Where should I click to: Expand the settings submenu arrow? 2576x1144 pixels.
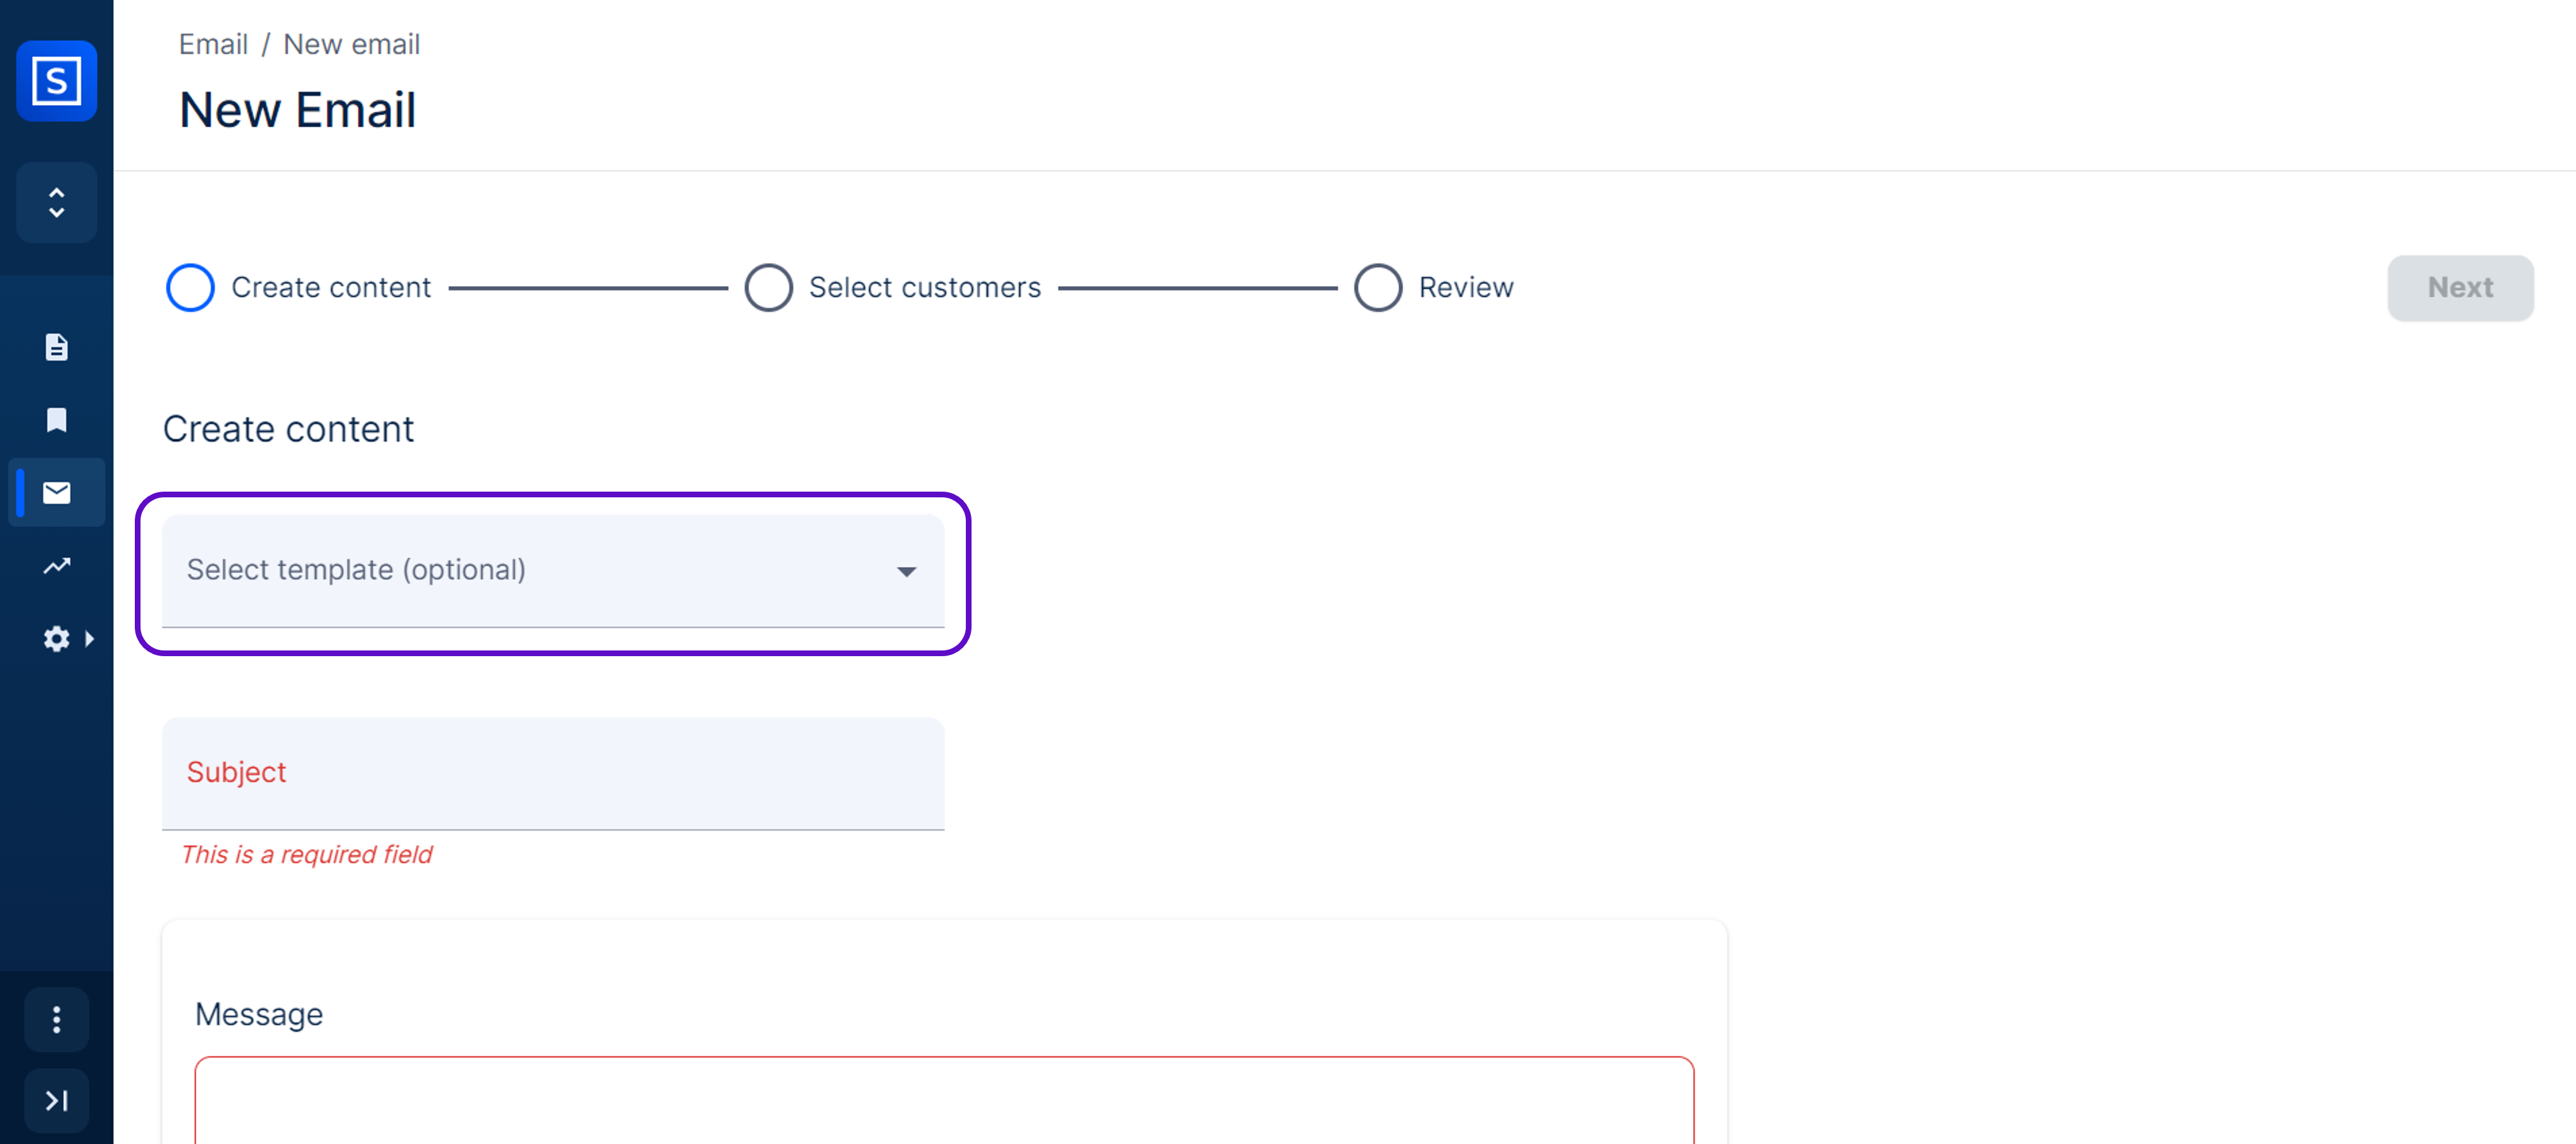click(90, 639)
